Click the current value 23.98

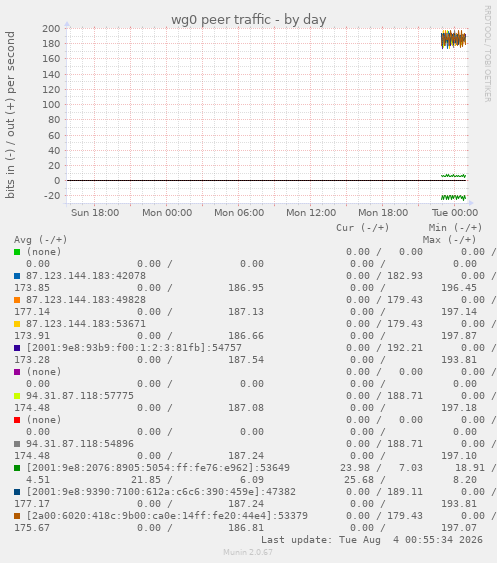pos(355,468)
